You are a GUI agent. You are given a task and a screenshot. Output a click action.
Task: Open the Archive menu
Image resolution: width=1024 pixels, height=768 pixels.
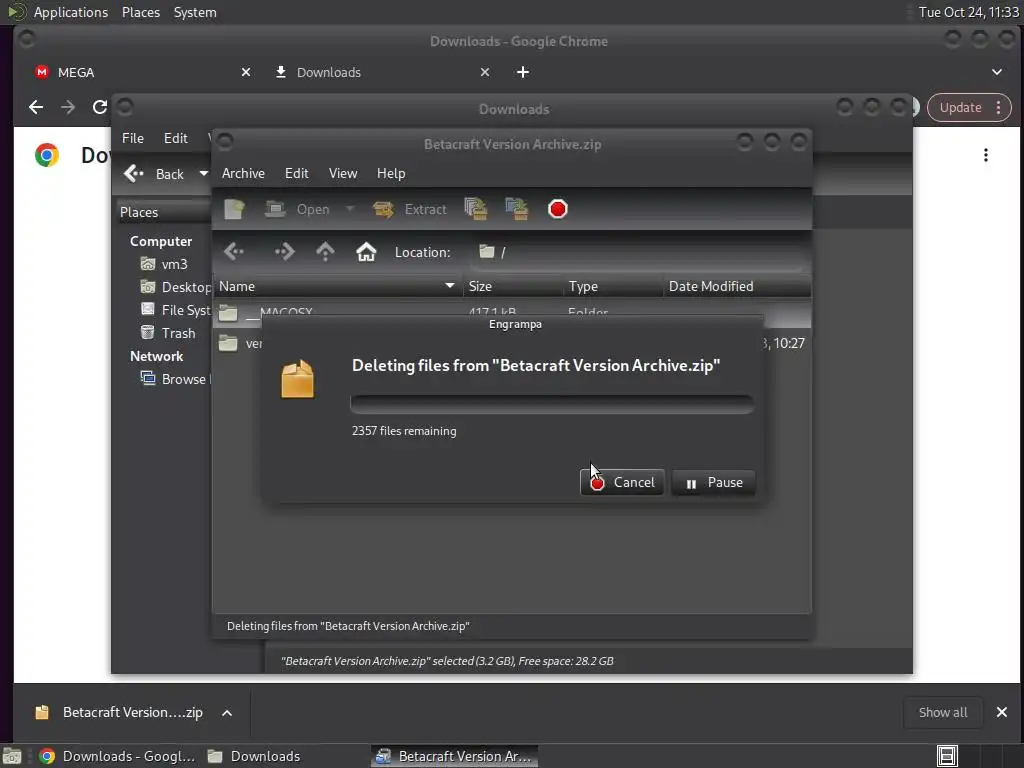[x=243, y=173]
